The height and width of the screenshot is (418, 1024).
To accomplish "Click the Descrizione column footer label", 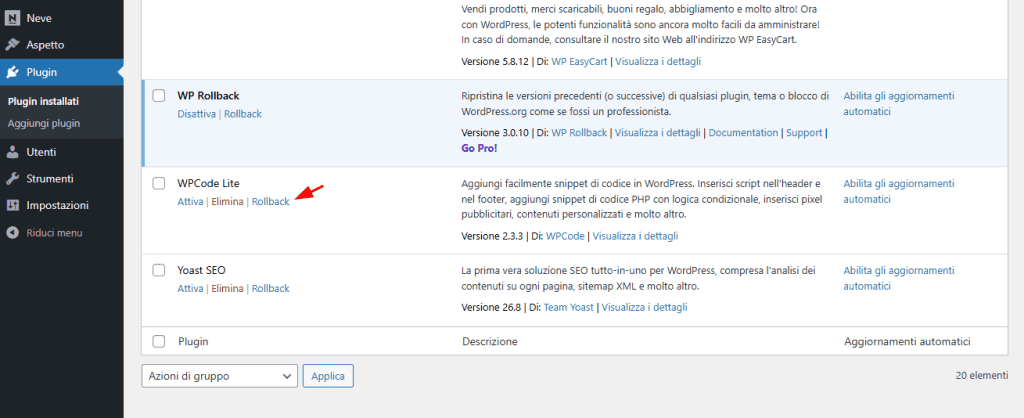I will (490, 341).
